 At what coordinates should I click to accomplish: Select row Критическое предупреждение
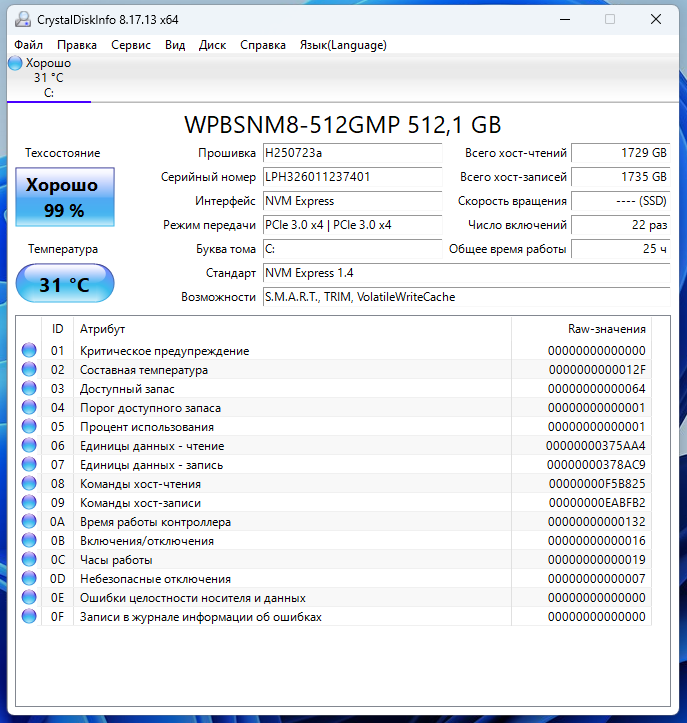click(334, 350)
